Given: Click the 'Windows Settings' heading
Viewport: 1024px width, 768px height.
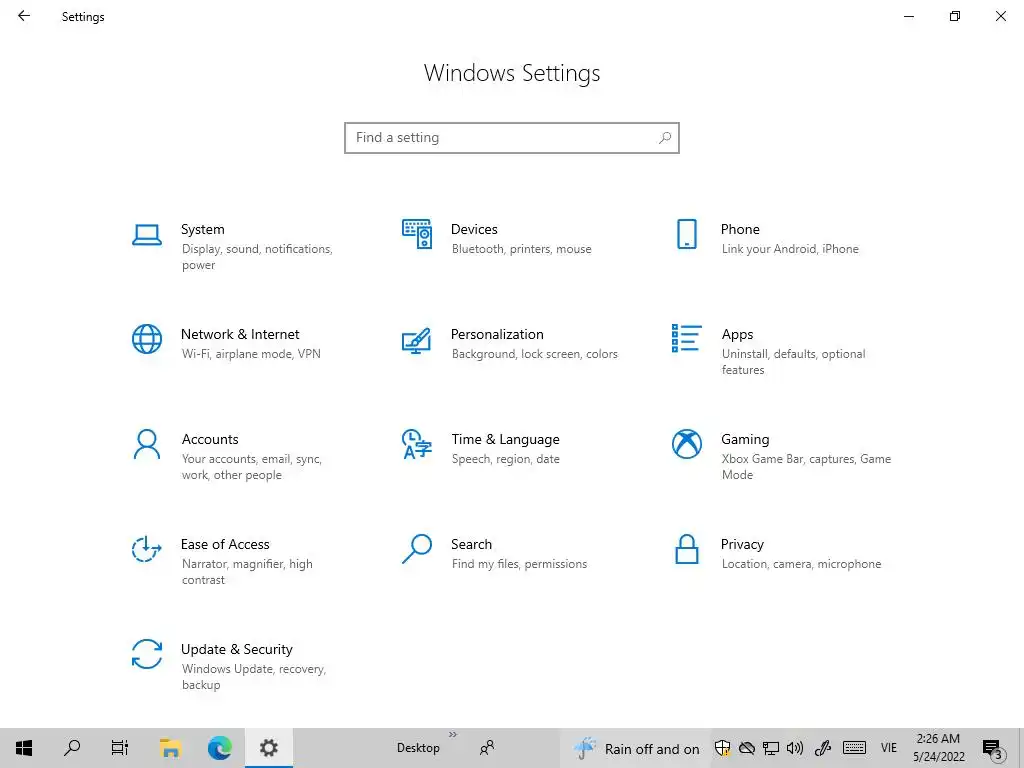Looking at the screenshot, I should click(512, 73).
